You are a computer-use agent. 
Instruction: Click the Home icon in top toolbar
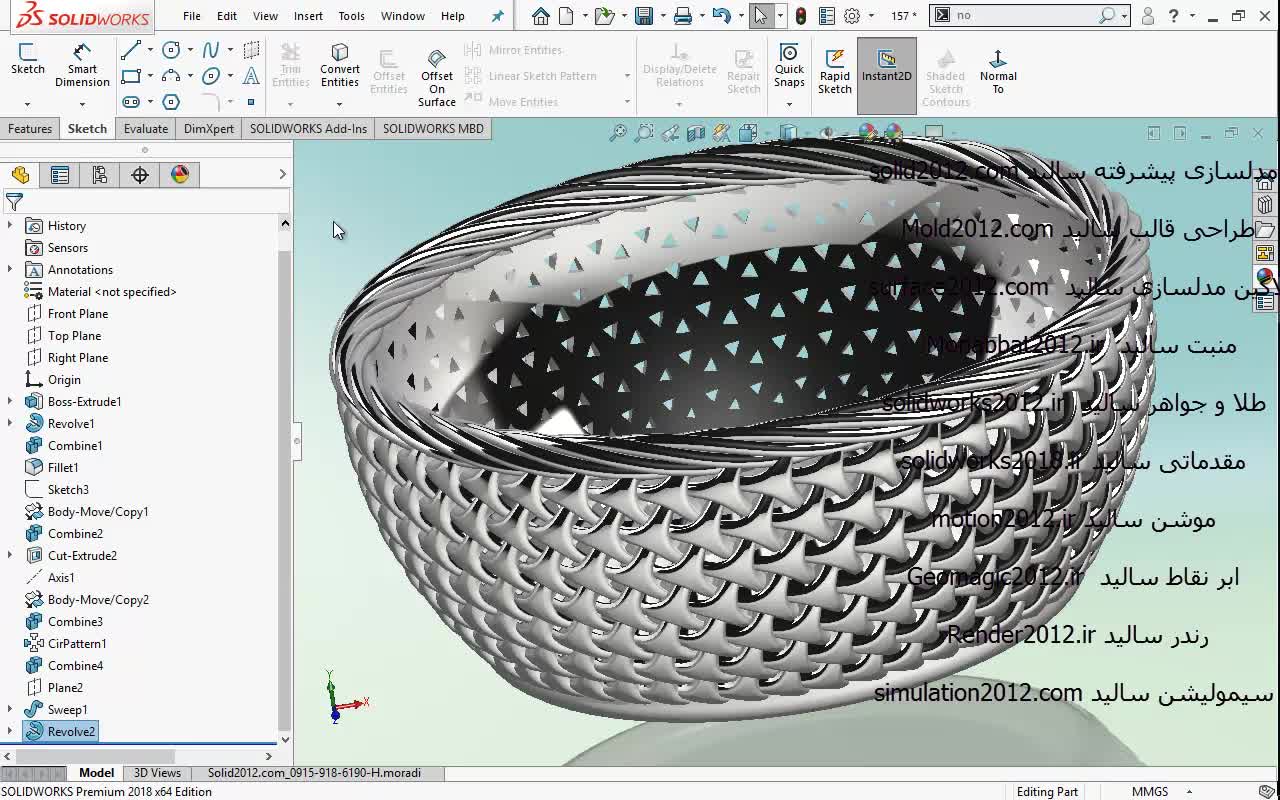point(540,16)
